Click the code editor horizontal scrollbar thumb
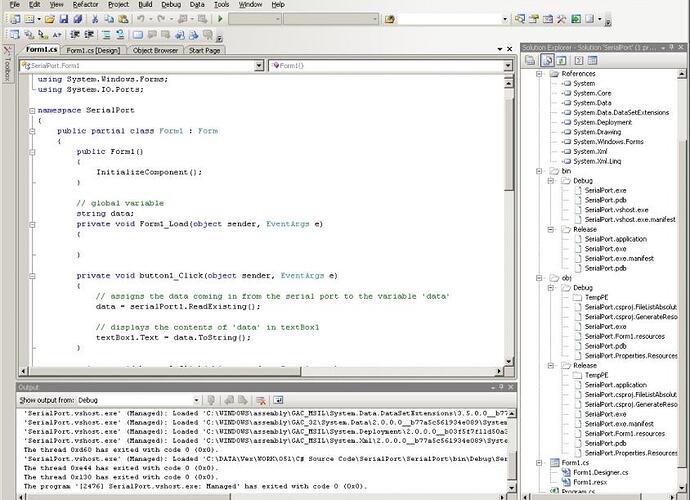Viewport: 690px width, 500px height. click(x=166, y=371)
